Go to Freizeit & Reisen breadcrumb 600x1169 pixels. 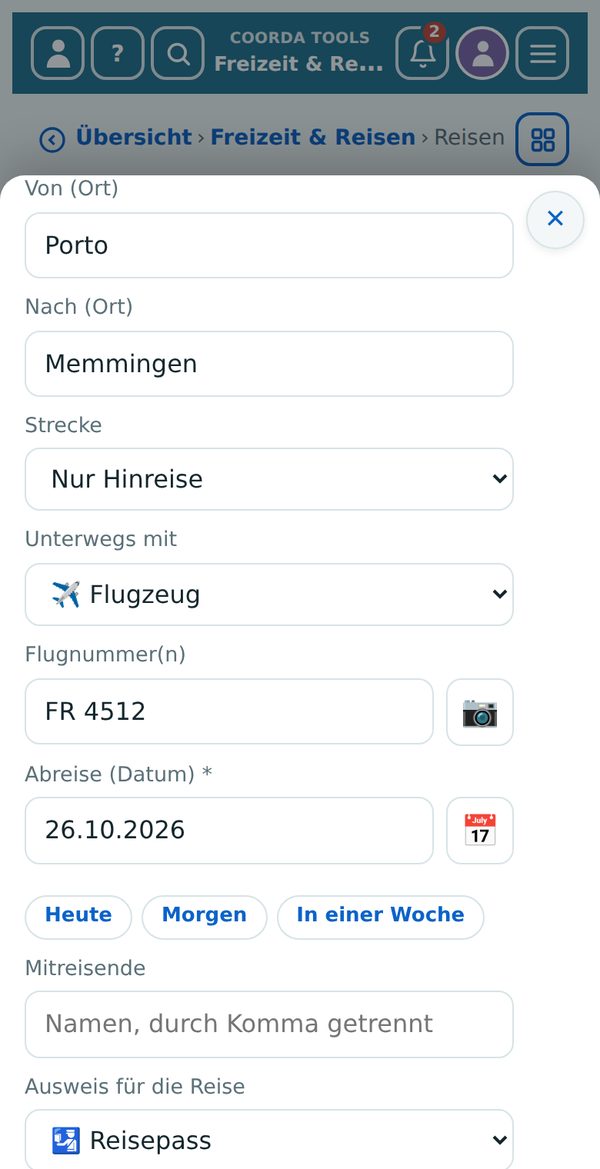(x=313, y=138)
